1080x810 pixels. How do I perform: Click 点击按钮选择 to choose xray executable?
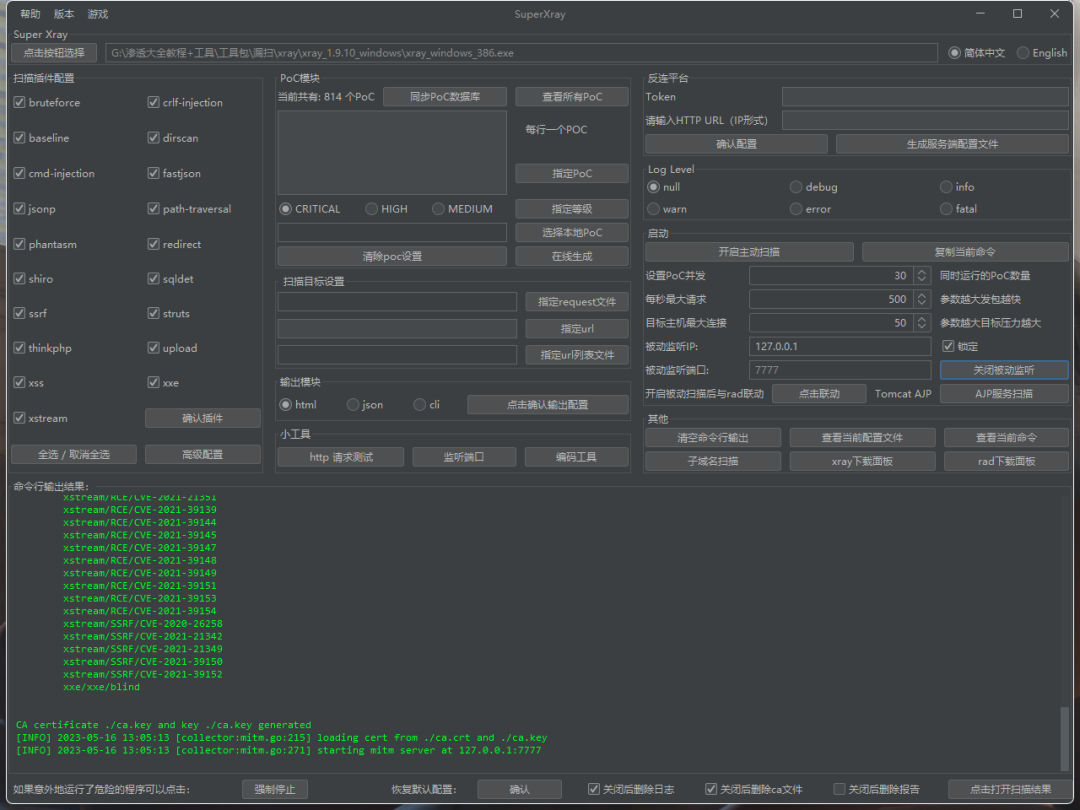[54, 53]
